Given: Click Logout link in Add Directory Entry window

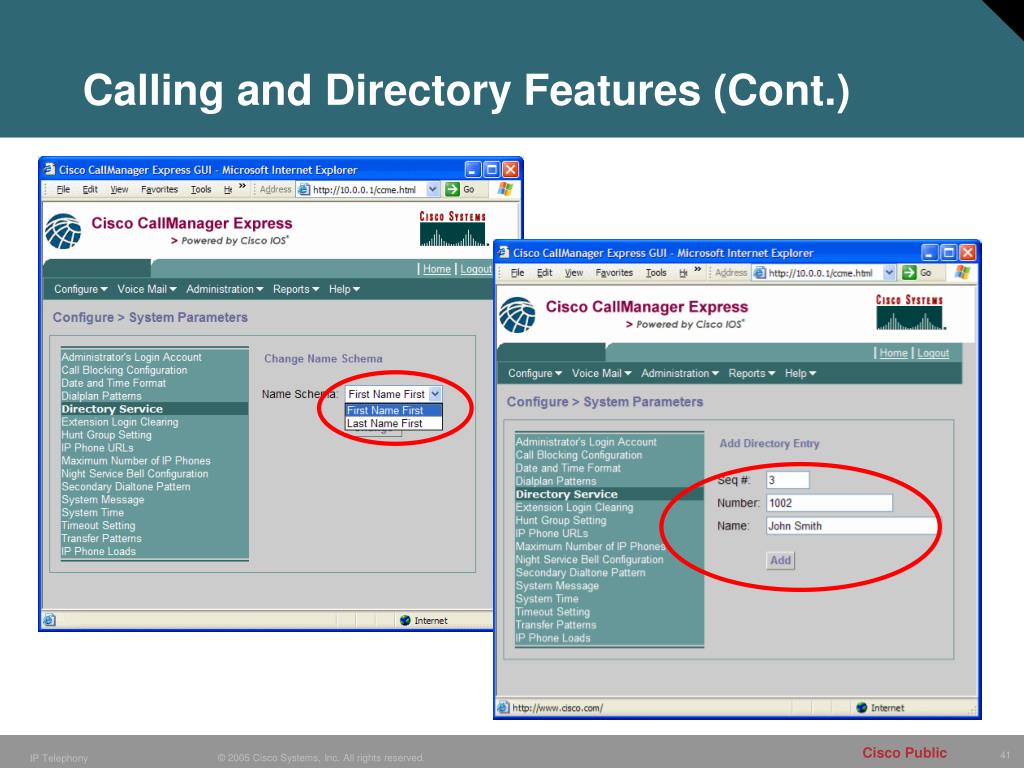Looking at the screenshot, I should pos(933,353).
